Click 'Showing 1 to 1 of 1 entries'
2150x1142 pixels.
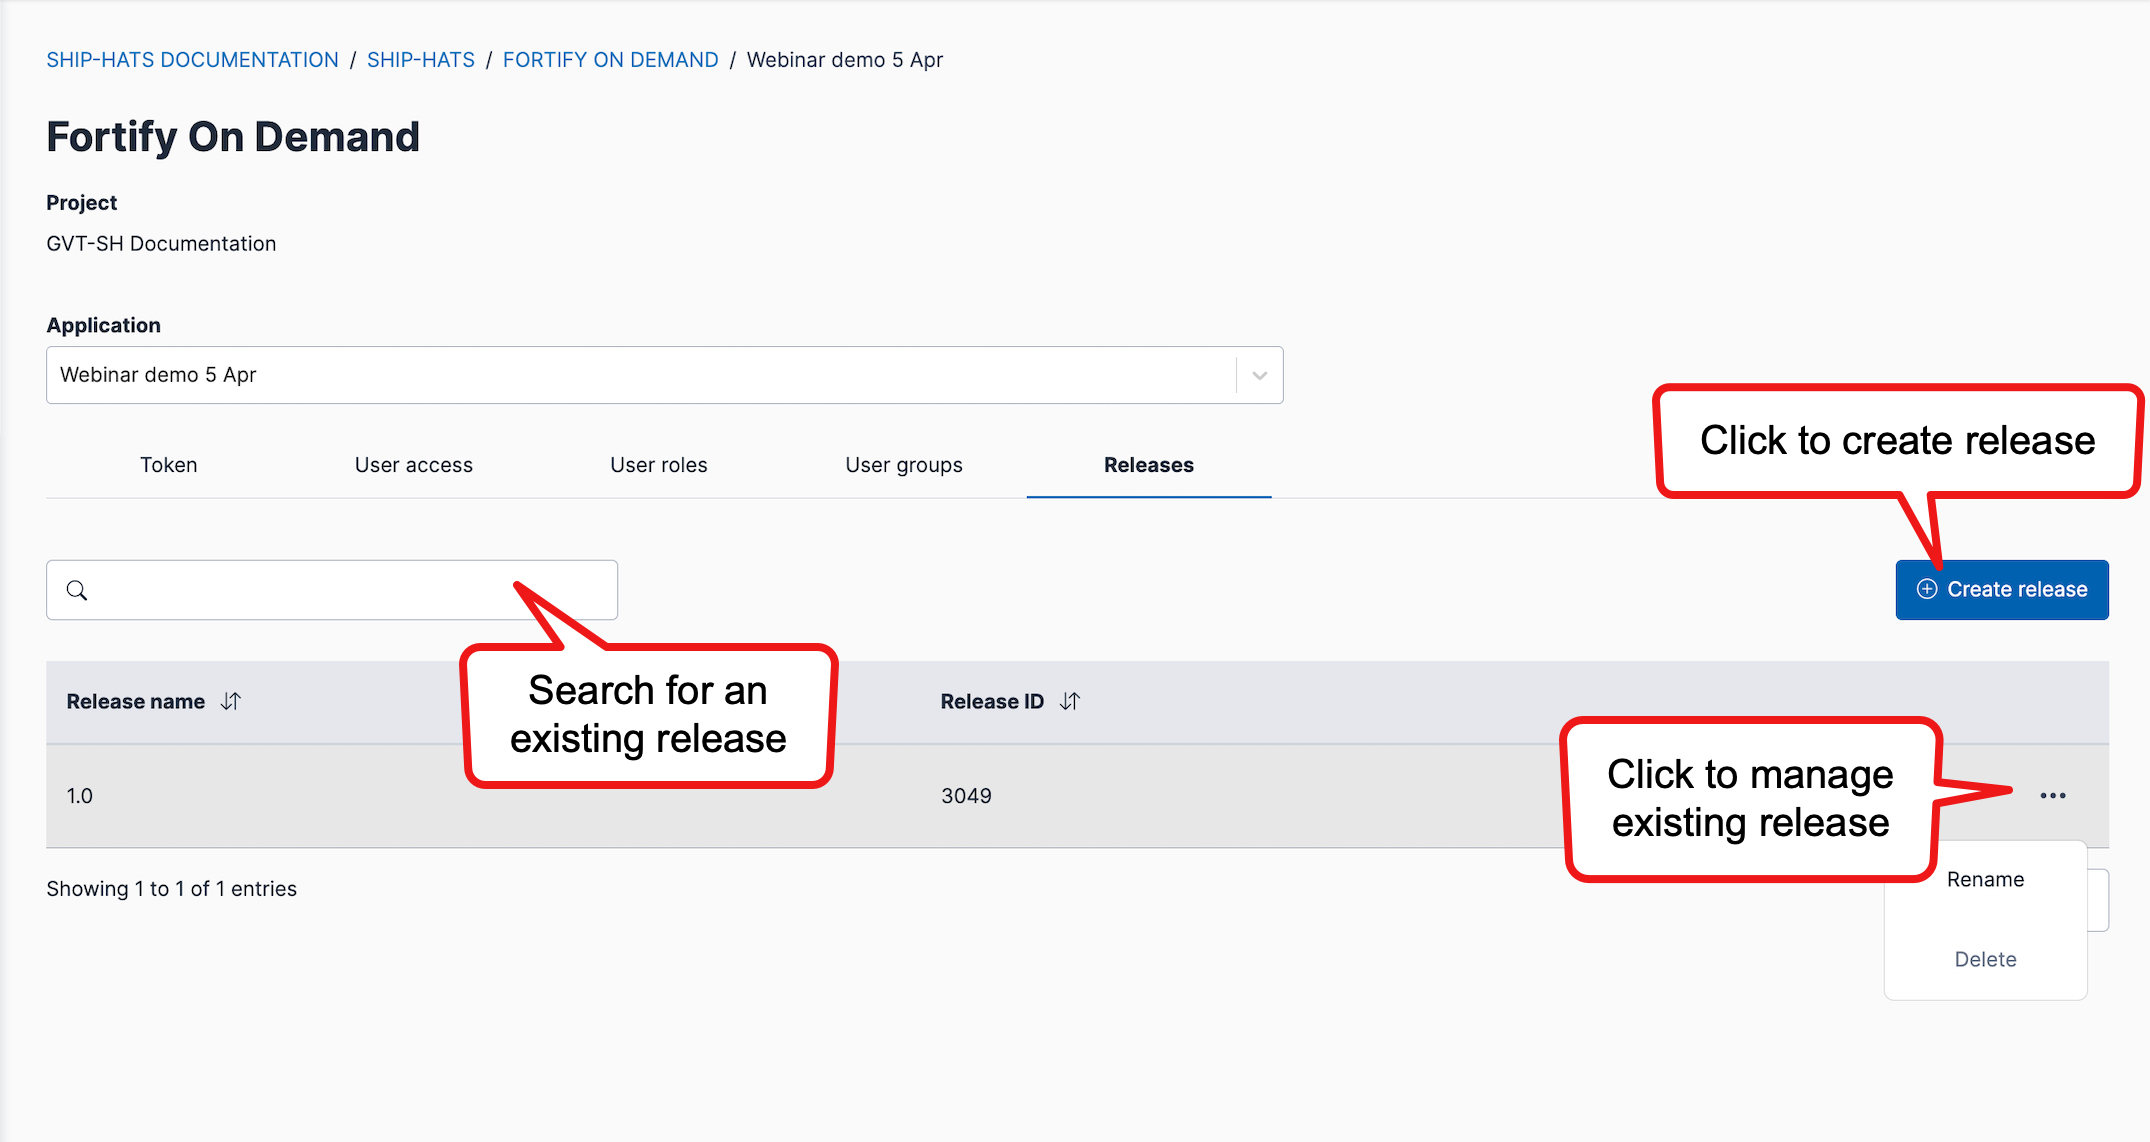click(x=172, y=889)
